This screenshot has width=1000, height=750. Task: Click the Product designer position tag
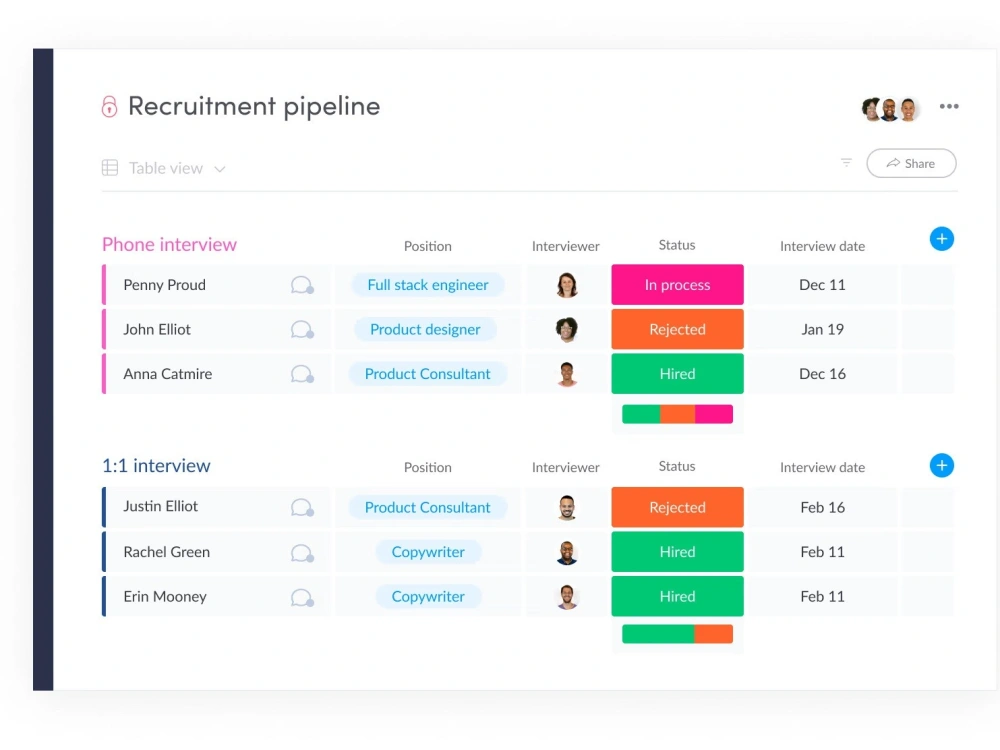[425, 329]
